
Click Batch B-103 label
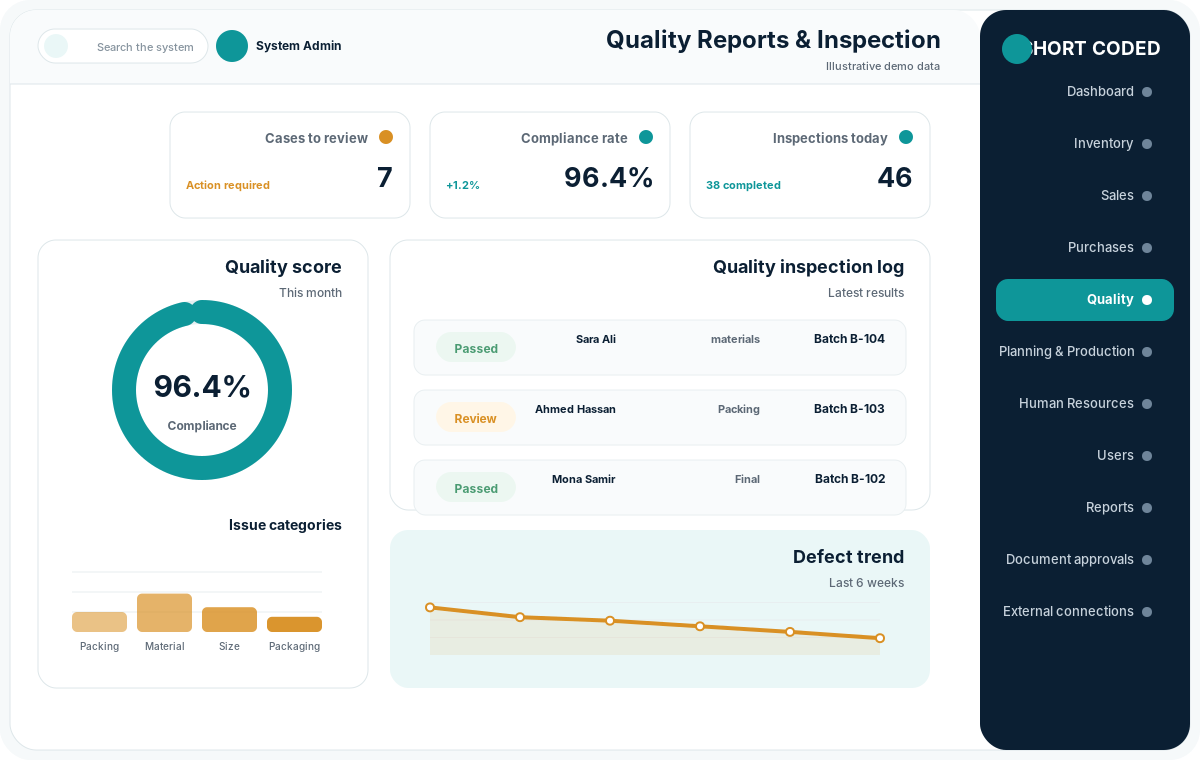point(849,409)
